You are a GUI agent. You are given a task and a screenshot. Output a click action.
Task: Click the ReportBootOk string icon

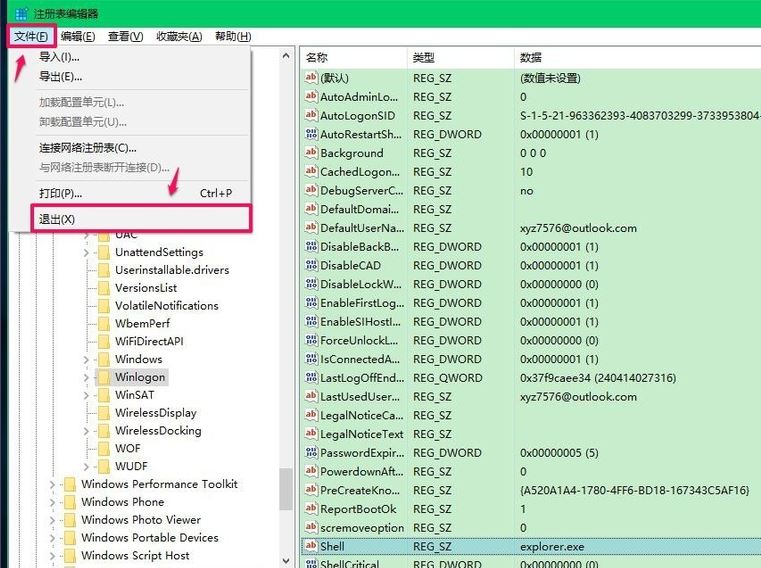[311, 509]
